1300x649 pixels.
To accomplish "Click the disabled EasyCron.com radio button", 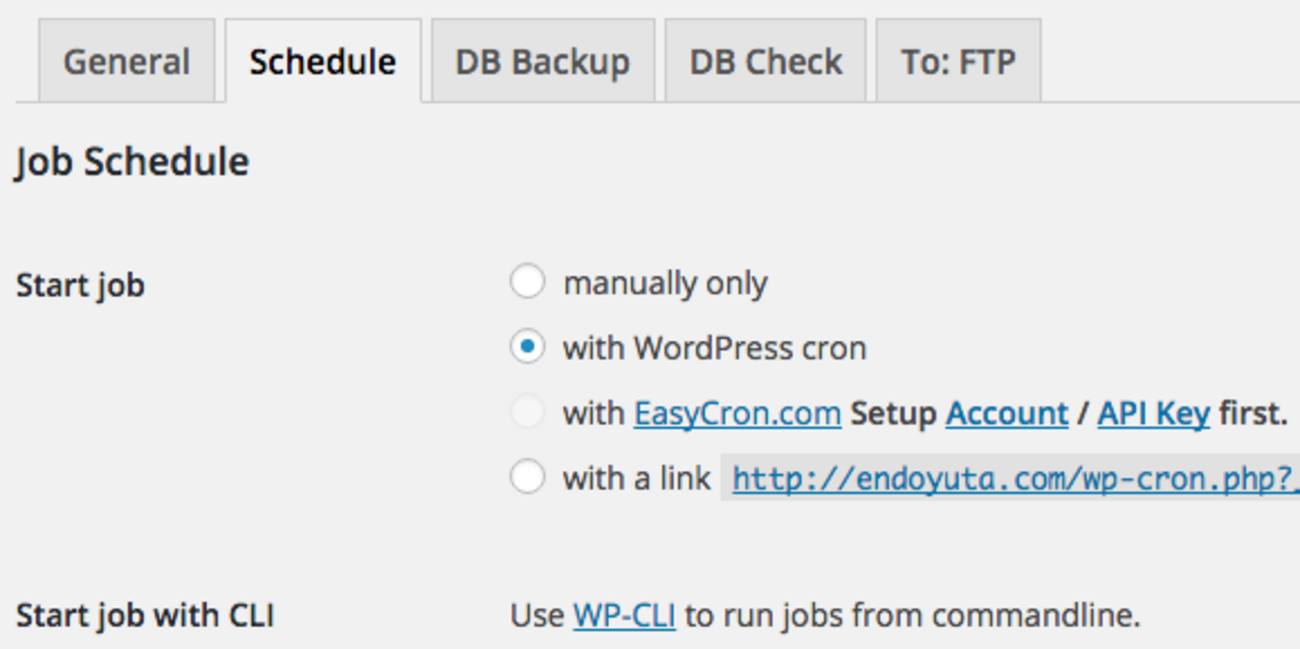I will [528, 413].
